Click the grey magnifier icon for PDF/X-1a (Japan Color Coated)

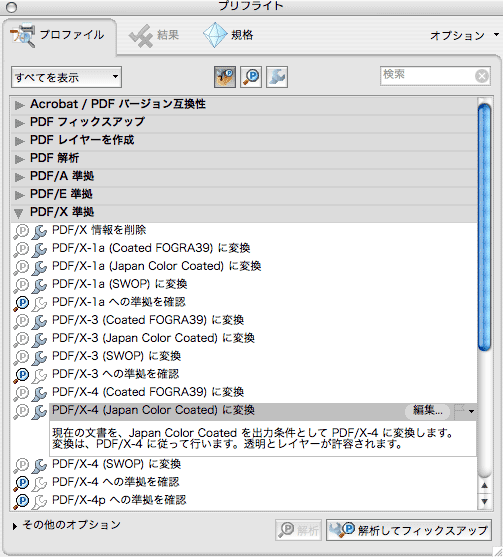[22, 267]
